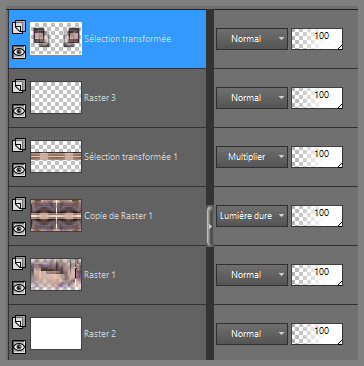Toggle visibility of Raster 3 layer
Screen dimensions: 364x366
click(19, 111)
